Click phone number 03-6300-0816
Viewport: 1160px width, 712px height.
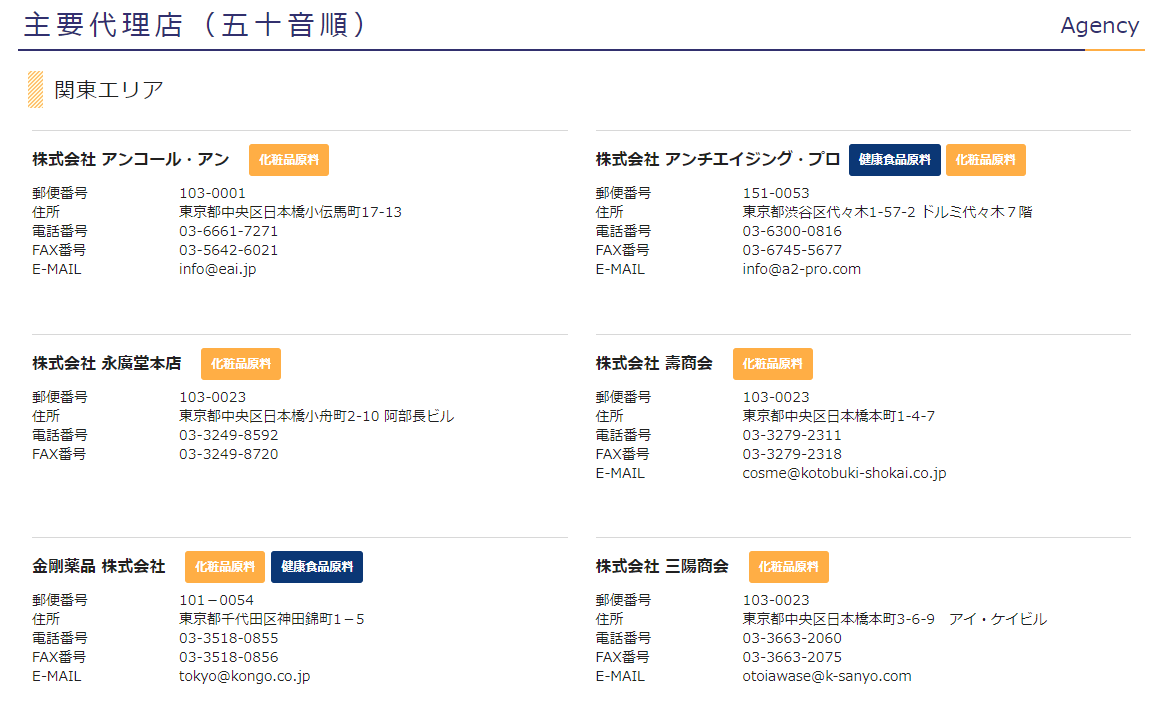click(792, 231)
